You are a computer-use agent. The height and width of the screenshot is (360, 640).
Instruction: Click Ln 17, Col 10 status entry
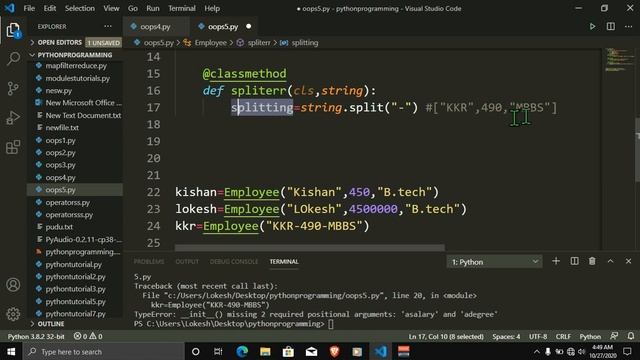[446, 336]
